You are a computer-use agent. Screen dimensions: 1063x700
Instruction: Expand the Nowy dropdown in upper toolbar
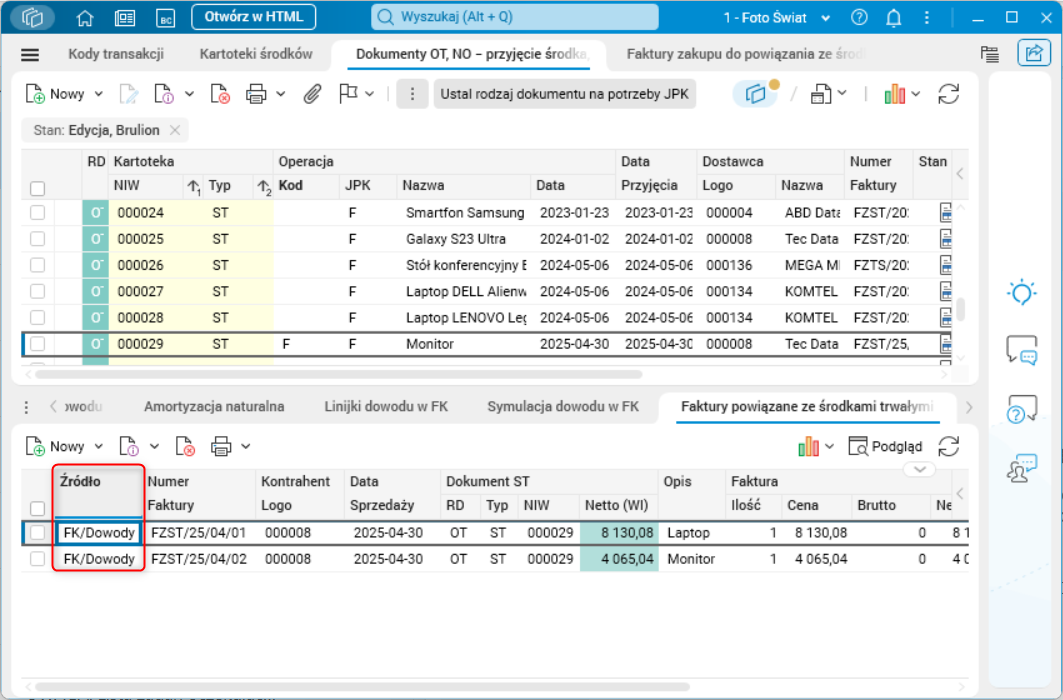coord(98,94)
